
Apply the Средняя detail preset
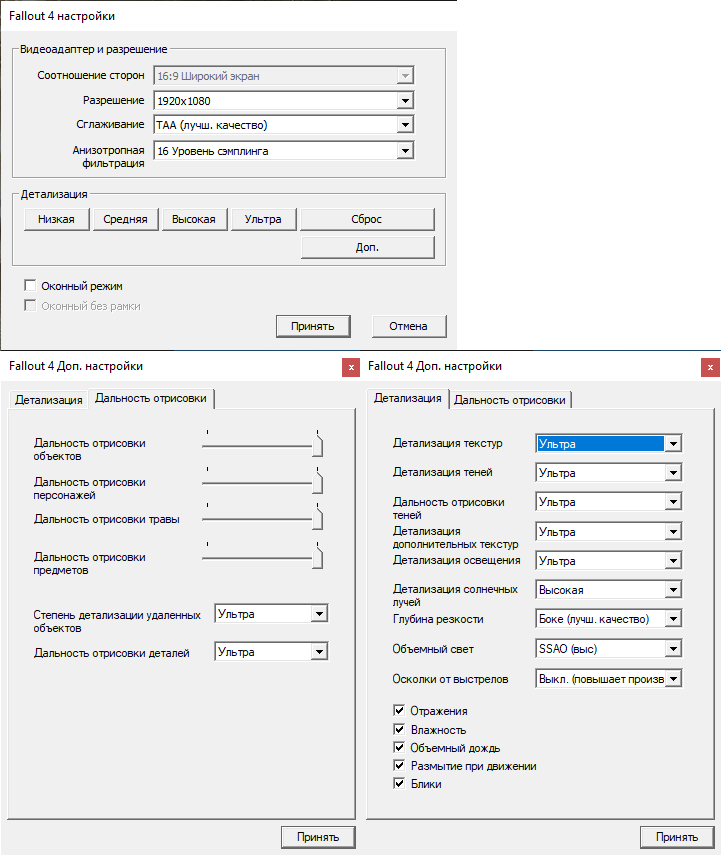125,219
